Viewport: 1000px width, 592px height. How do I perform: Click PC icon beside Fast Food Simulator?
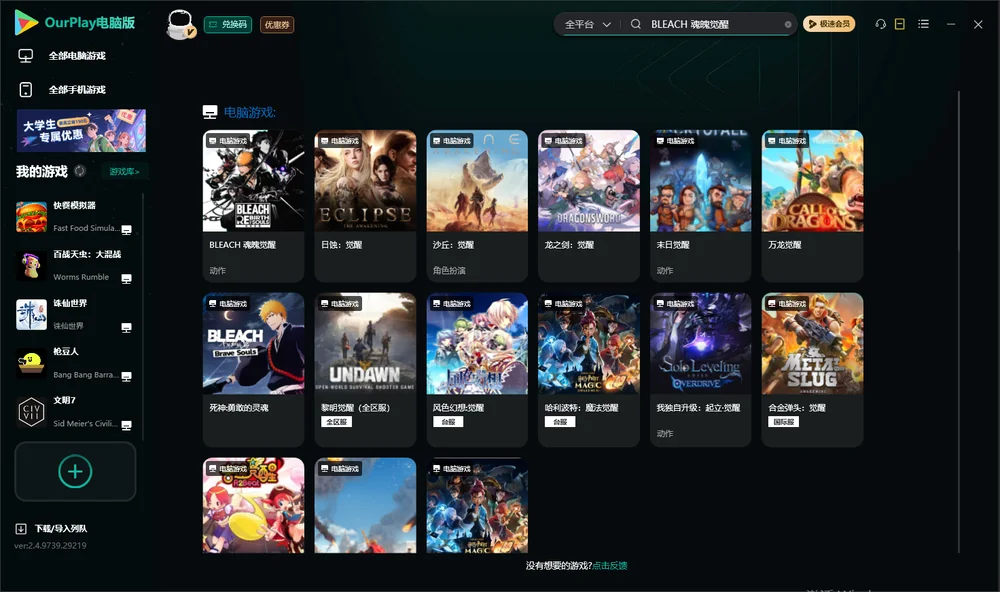[126, 230]
